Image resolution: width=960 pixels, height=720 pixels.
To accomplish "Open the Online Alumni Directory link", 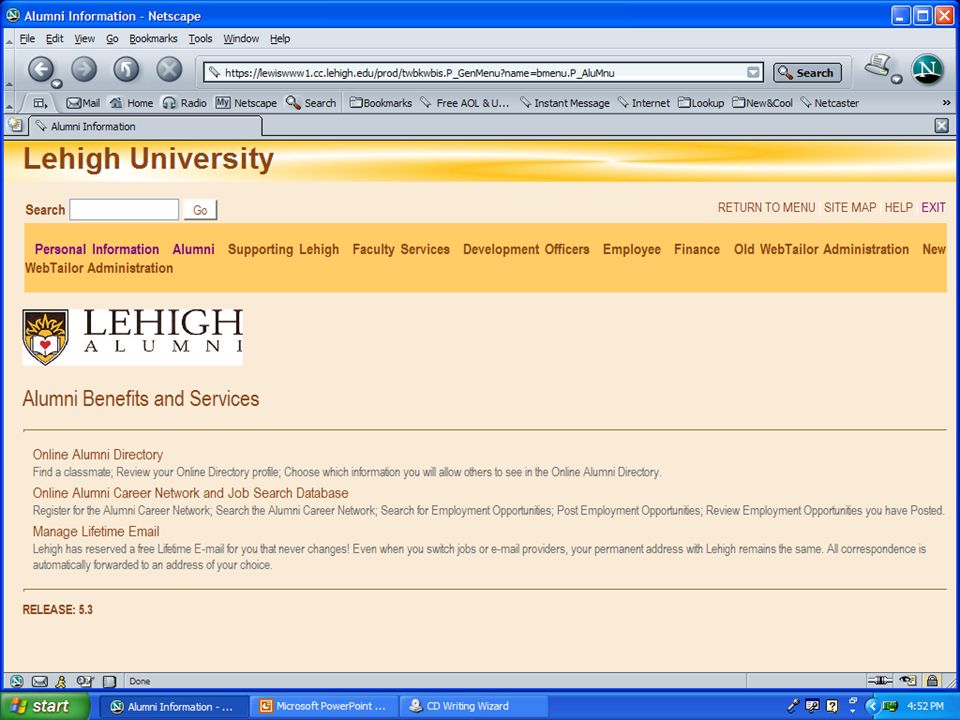I will [x=98, y=454].
